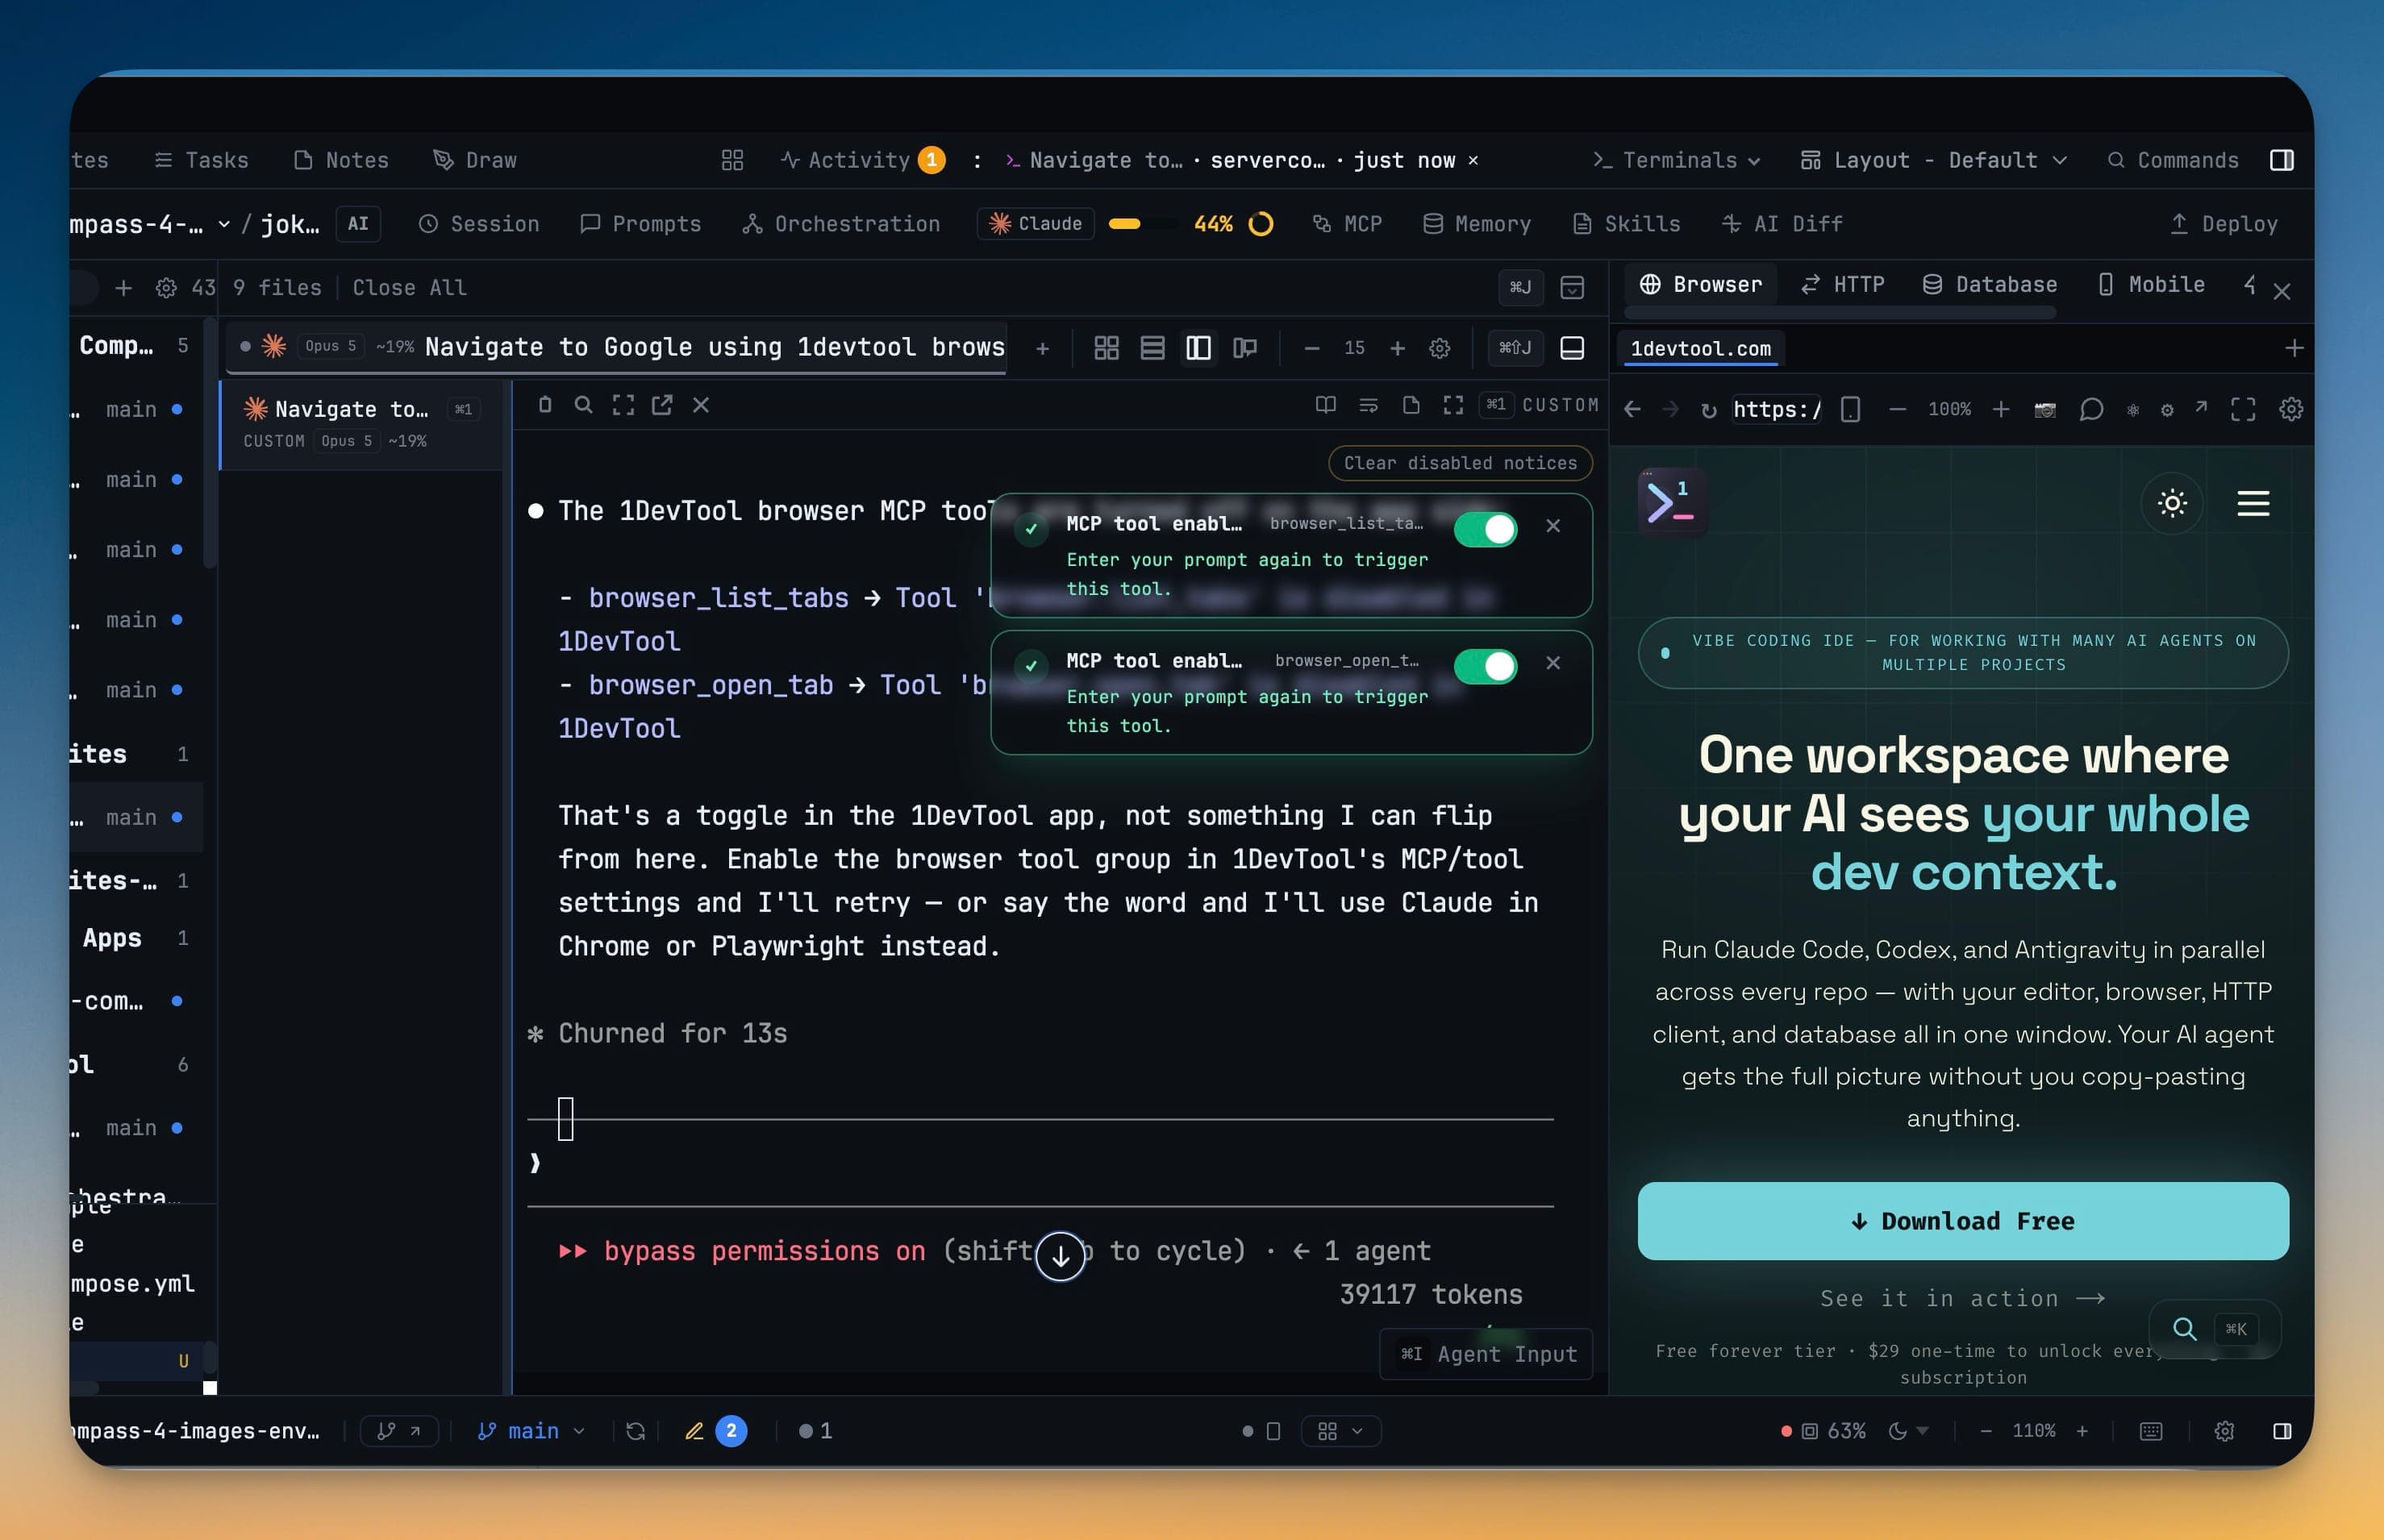The width and height of the screenshot is (2384, 1540).
Task: Open terminal pane in external window icon
Action: (662, 405)
